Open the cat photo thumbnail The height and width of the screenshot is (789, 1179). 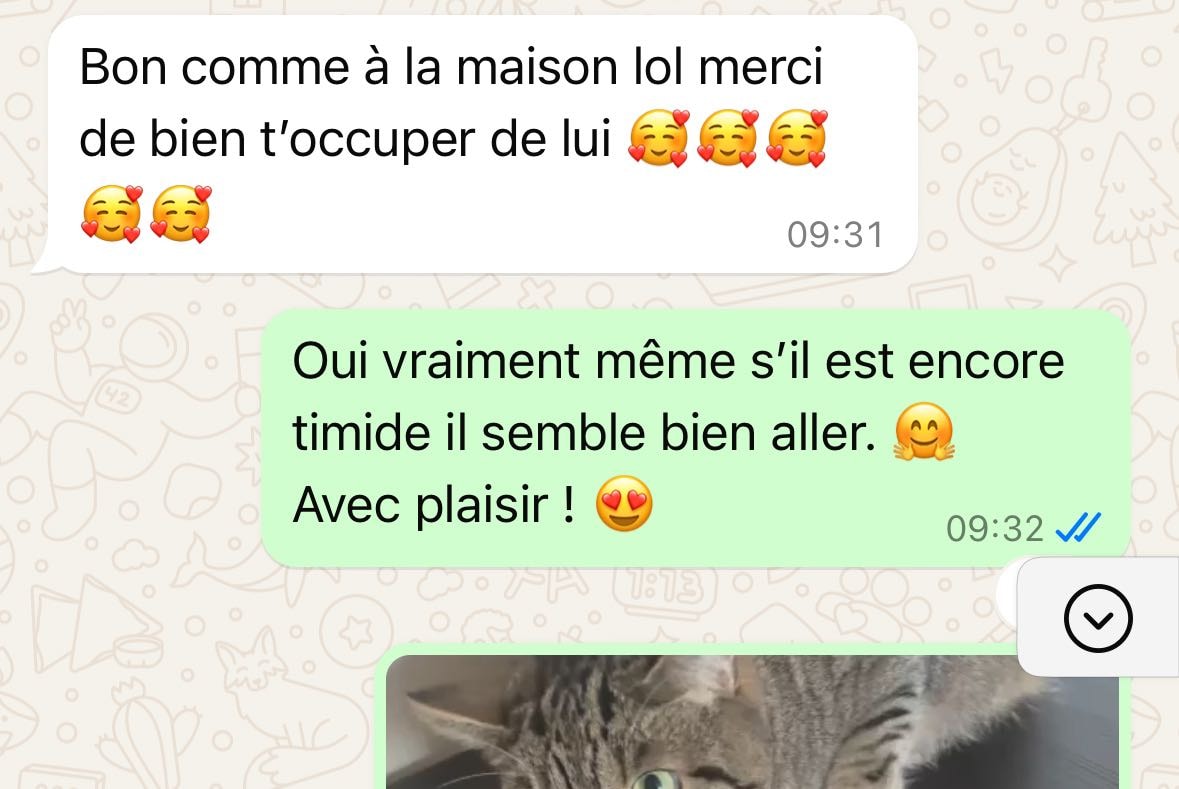point(752,722)
